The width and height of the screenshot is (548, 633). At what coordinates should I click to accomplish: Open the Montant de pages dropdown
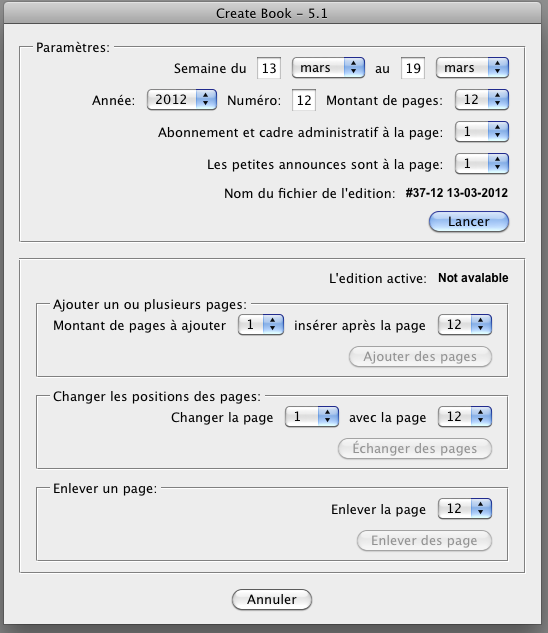click(x=482, y=100)
